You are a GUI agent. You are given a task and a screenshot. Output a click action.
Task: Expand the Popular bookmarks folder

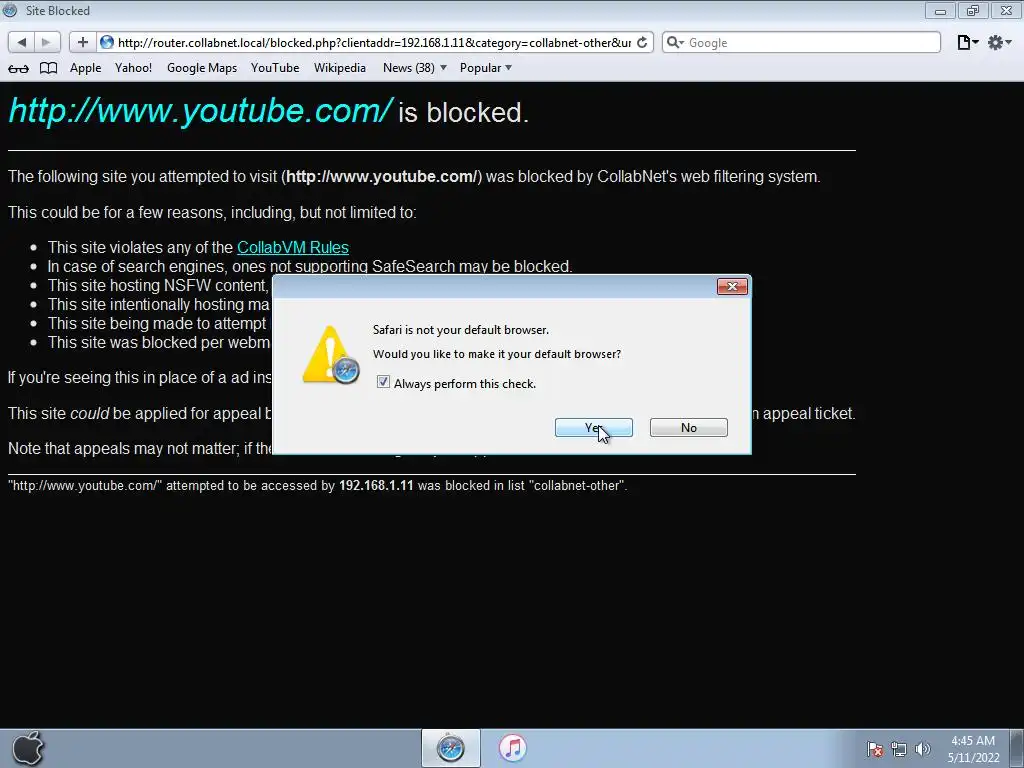click(x=485, y=68)
